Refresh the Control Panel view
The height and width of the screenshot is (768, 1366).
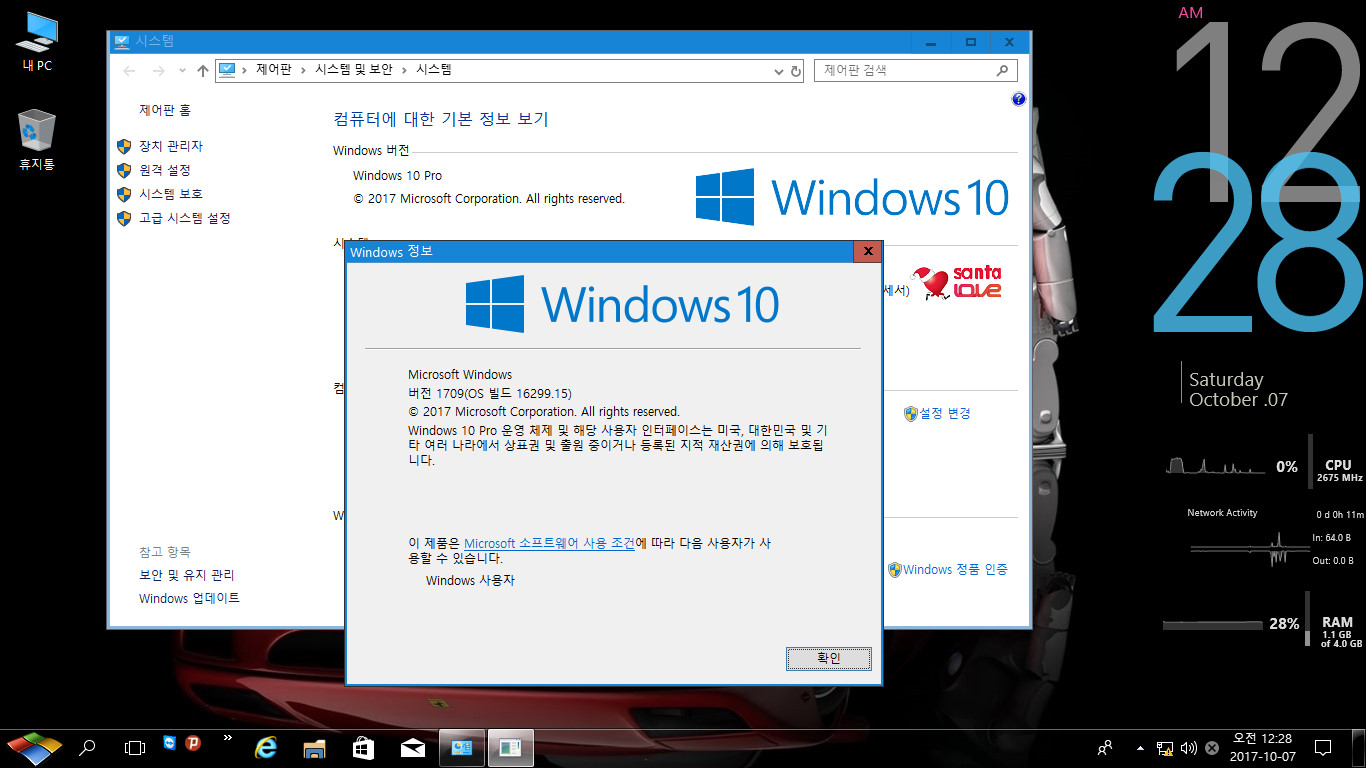point(796,71)
